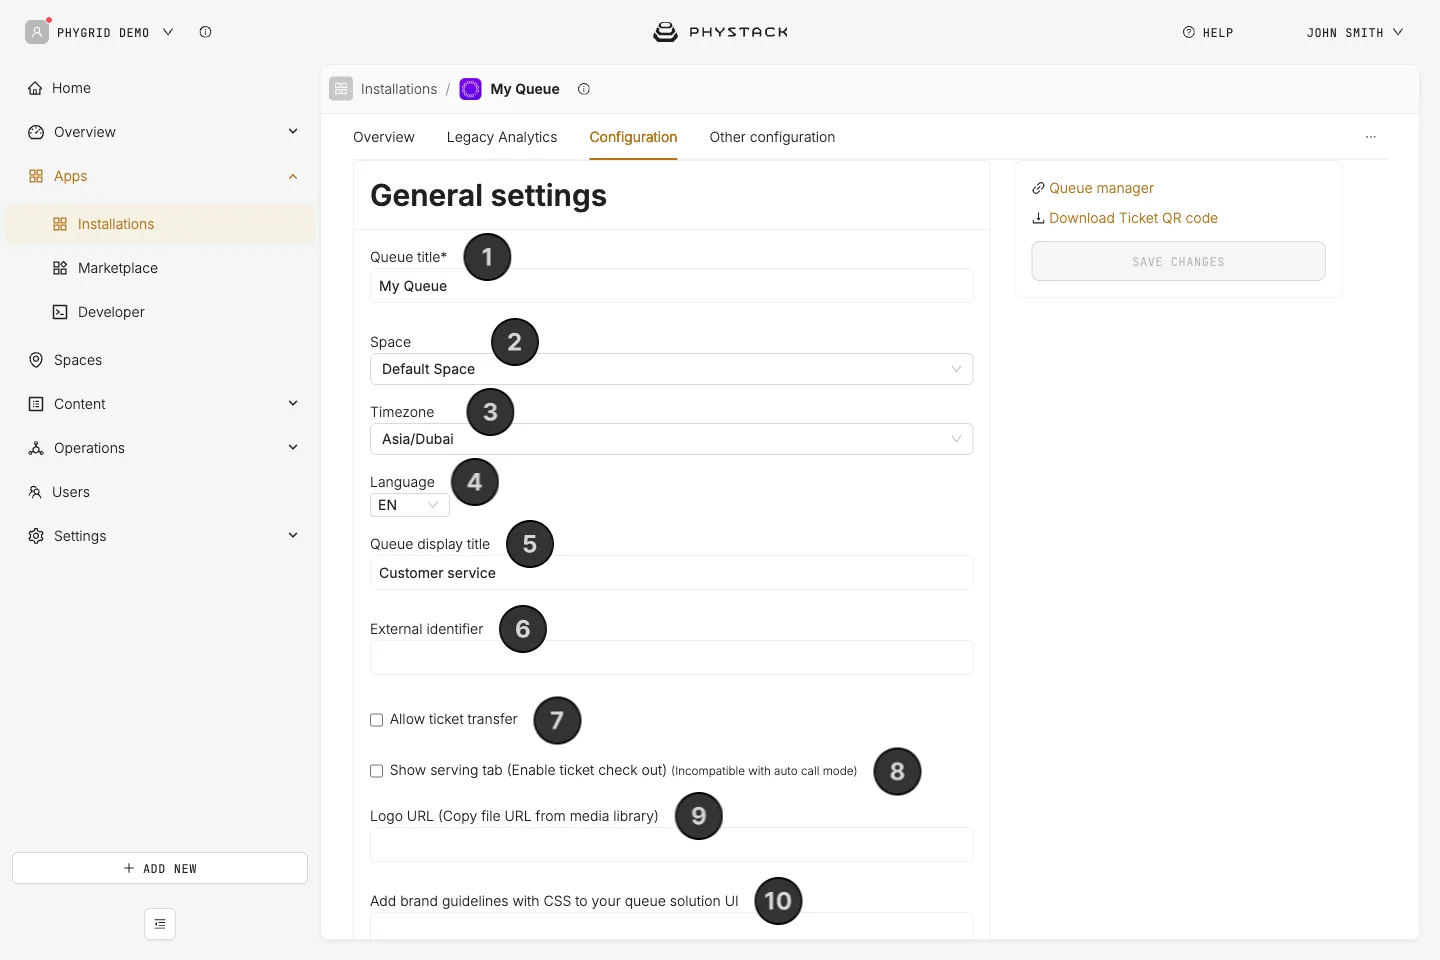Image resolution: width=1440 pixels, height=960 pixels.
Task: Click the Logo URL input field
Action: [x=671, y=845]
